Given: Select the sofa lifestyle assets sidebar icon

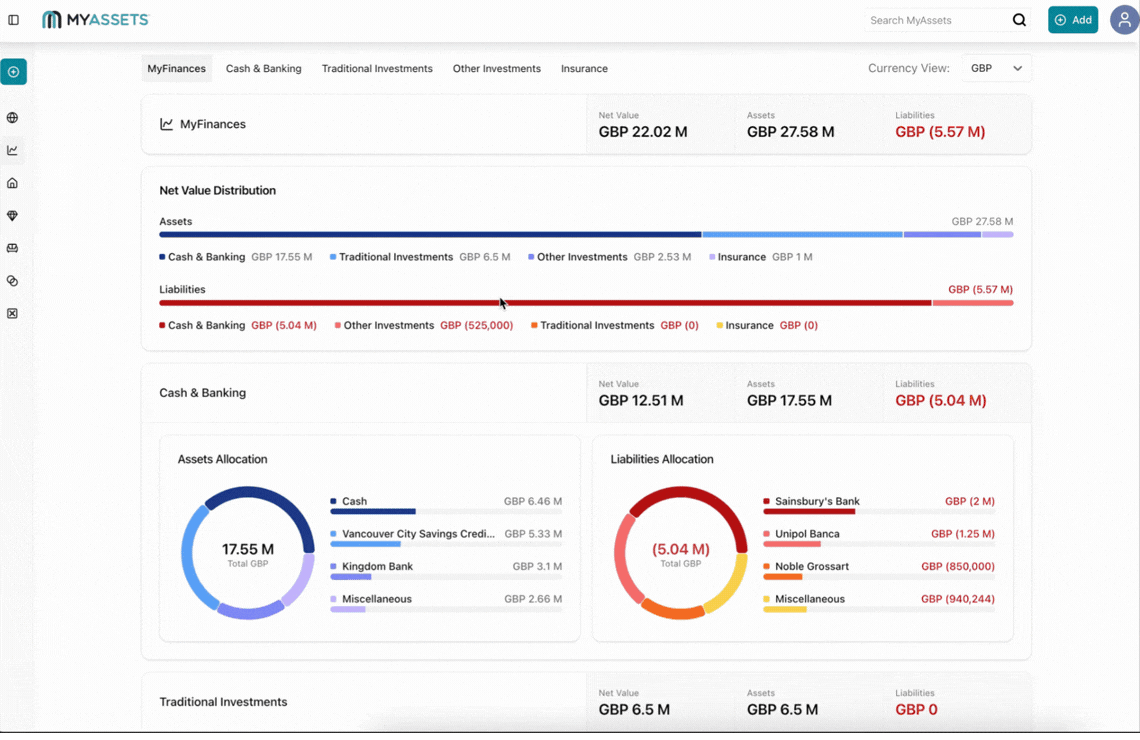Looking at the screenshot, I should pos(13,248).
